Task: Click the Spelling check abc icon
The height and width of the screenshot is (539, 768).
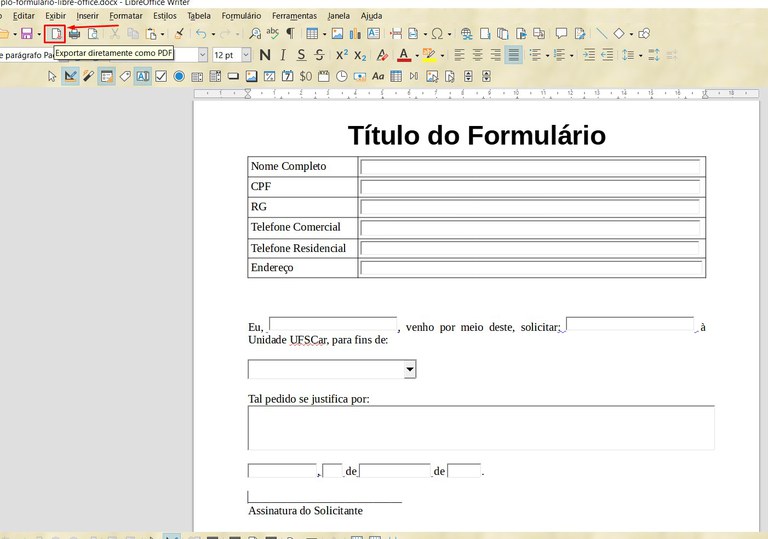Action: [x=272, y=33]
